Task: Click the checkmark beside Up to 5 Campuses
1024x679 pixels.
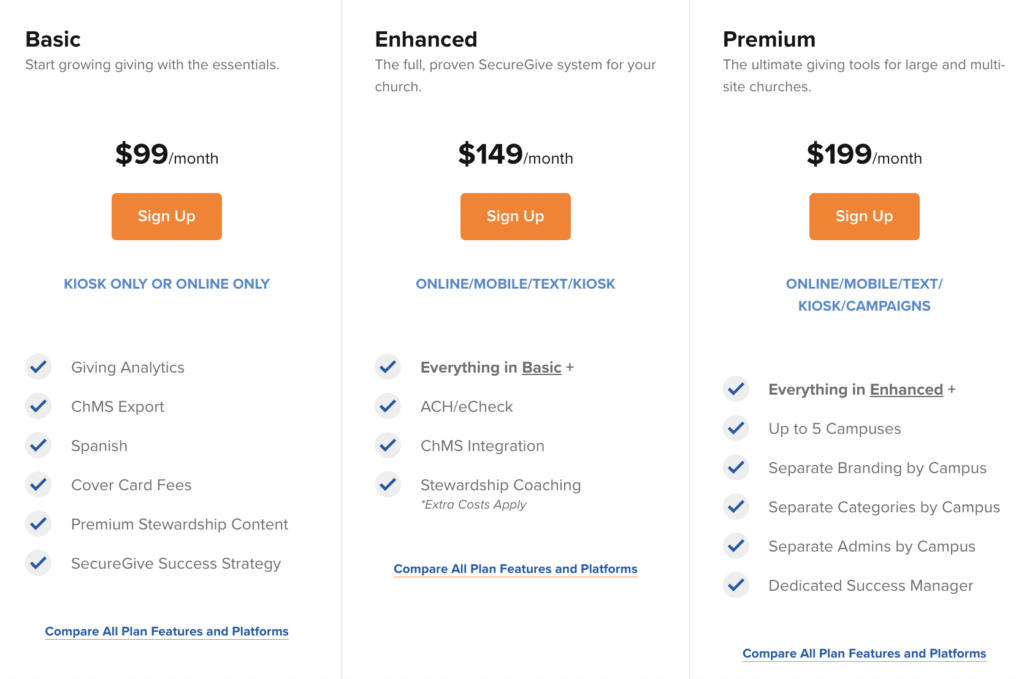Action: [x=736, y=428]
